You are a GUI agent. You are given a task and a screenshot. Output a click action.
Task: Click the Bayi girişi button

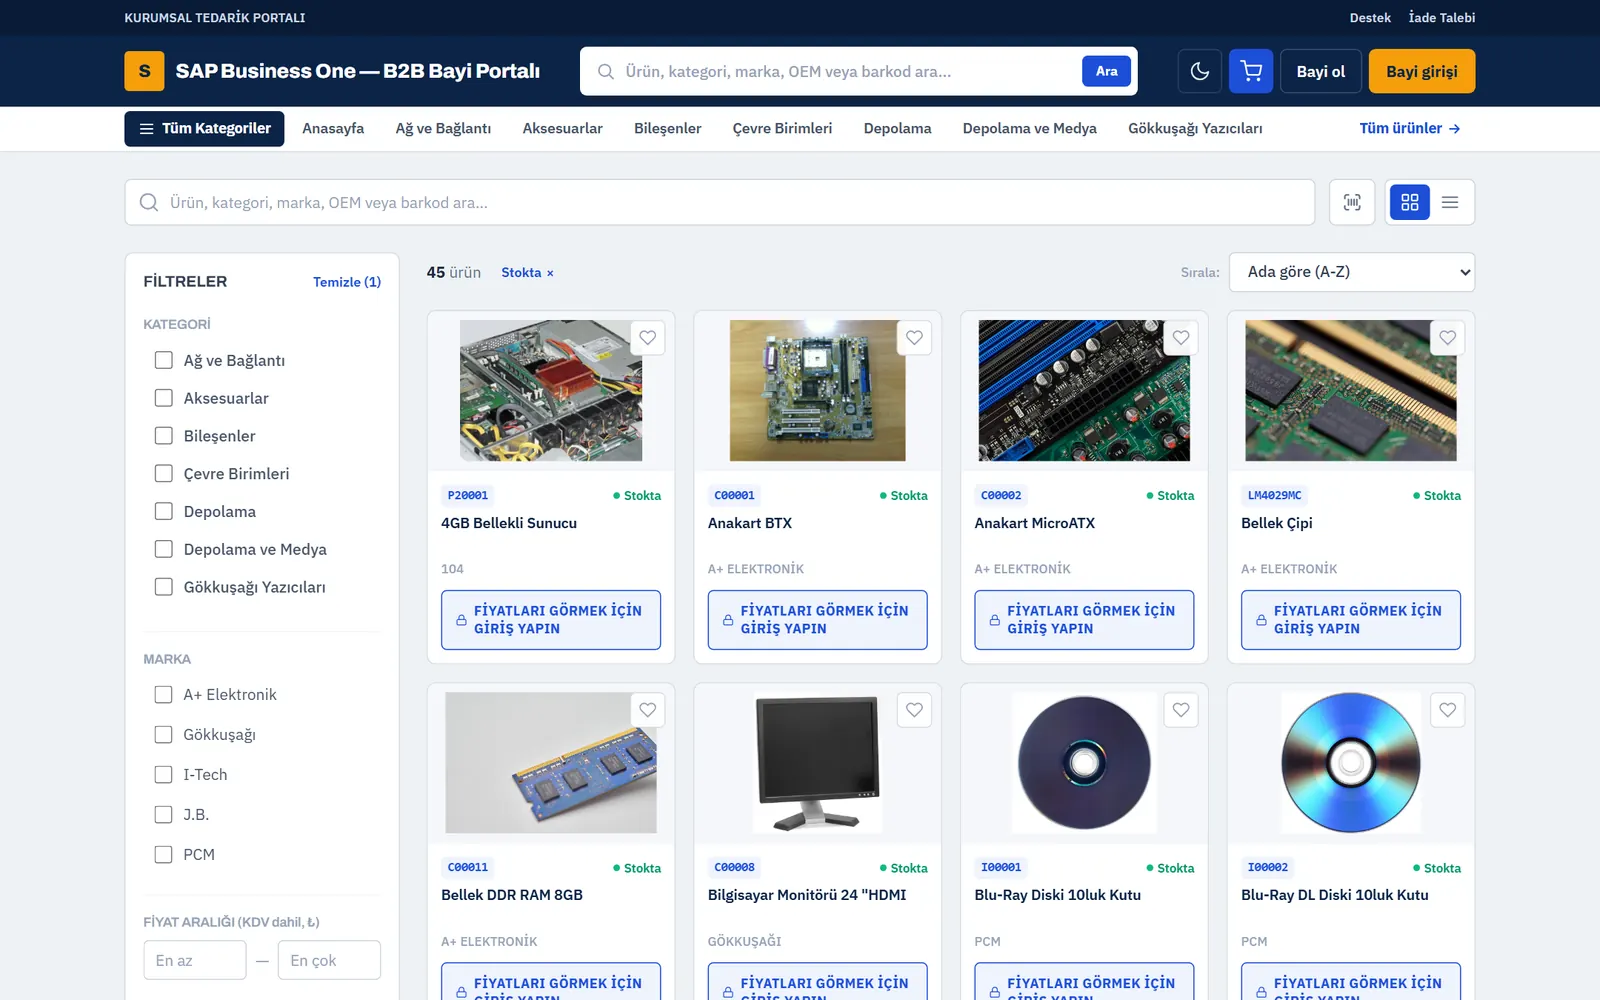coord(1422,71)
